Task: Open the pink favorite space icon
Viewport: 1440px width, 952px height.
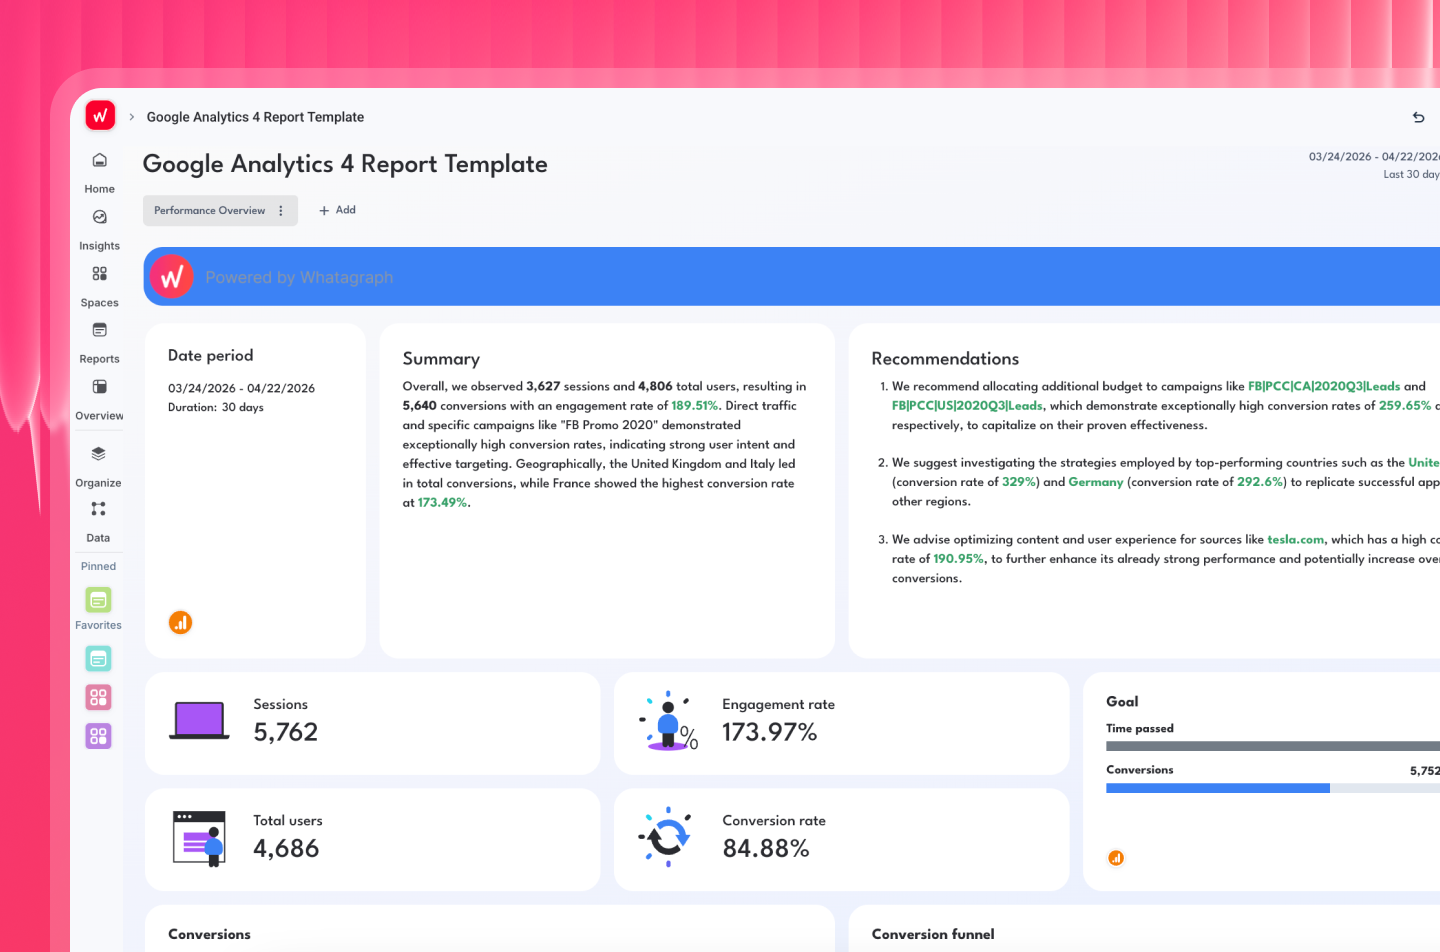Action: [97, 697]
